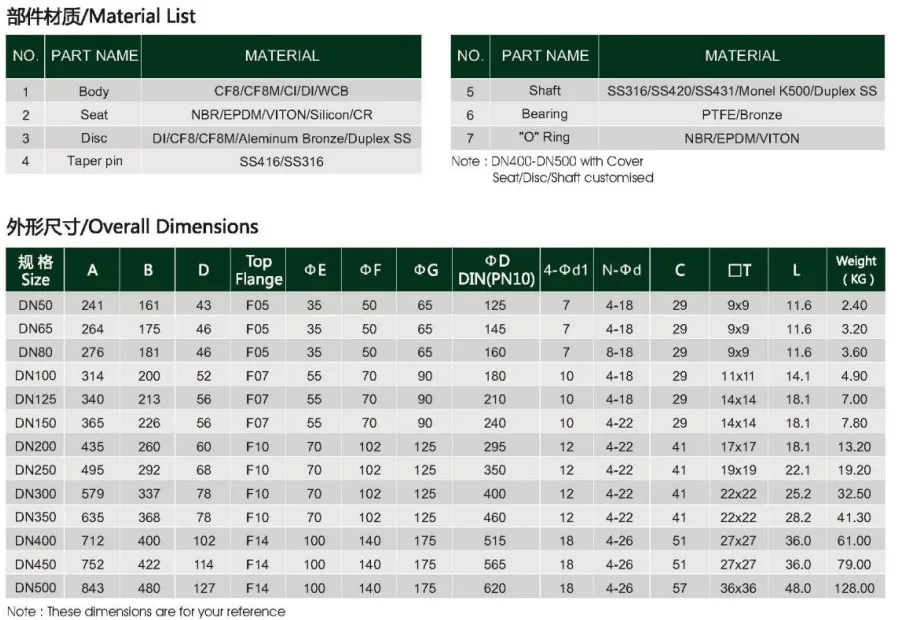
Task: Select the DN50 size row label
Action: 35,305
